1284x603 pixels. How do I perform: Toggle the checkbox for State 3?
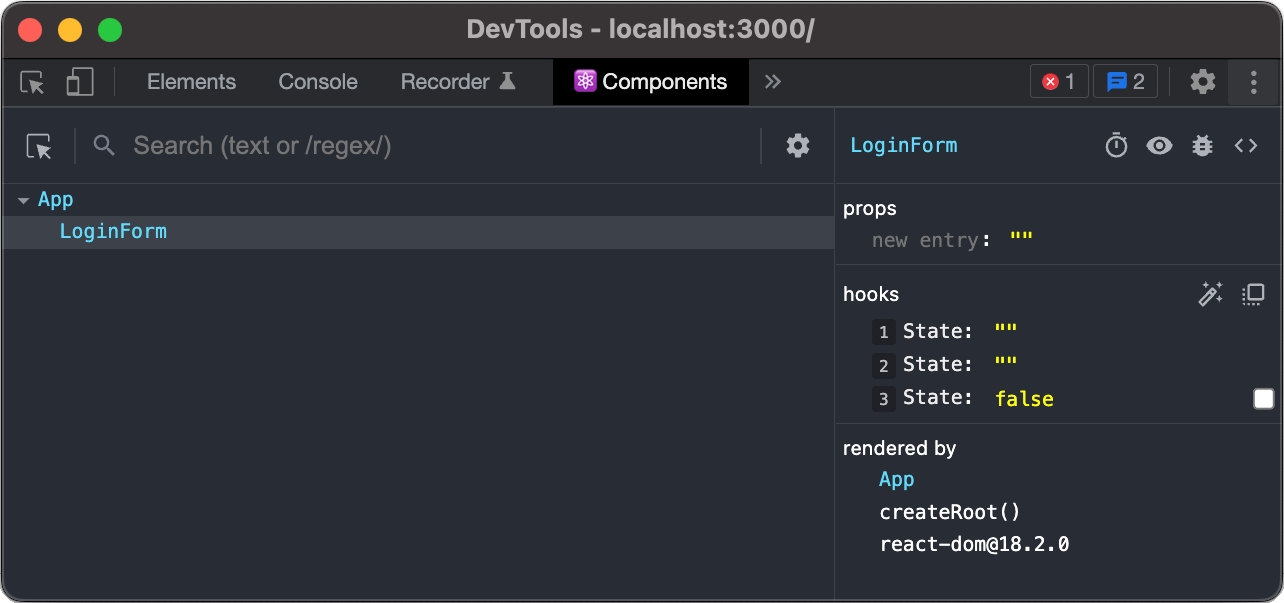1263,397
